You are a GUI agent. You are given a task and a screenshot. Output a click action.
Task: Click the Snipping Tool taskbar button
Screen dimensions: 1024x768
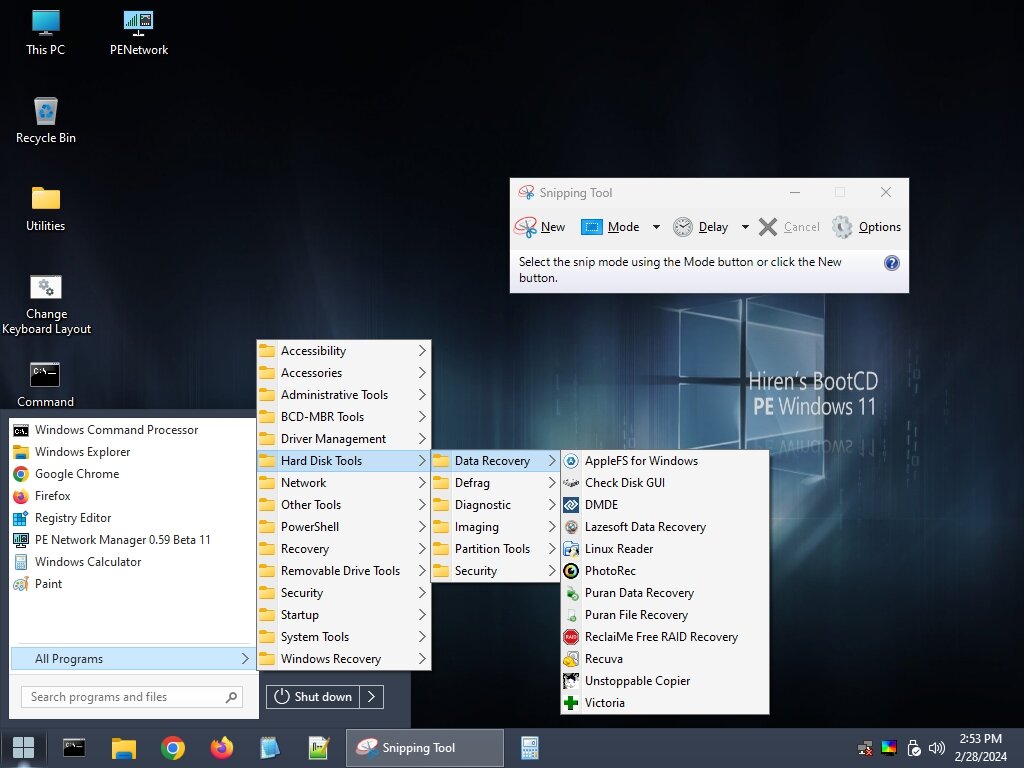click(424, 748)
